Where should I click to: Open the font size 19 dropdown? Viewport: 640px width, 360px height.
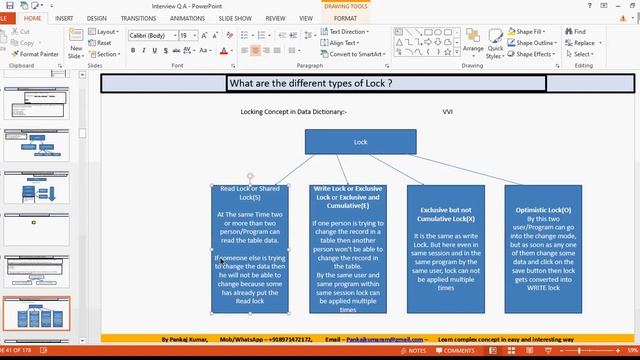pyautogui.click(x=194, y=36)
